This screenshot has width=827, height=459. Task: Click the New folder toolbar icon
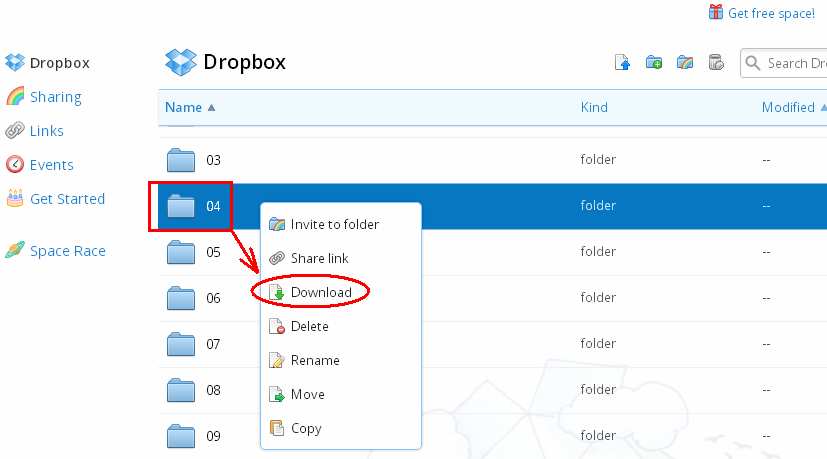coord(654,62)
